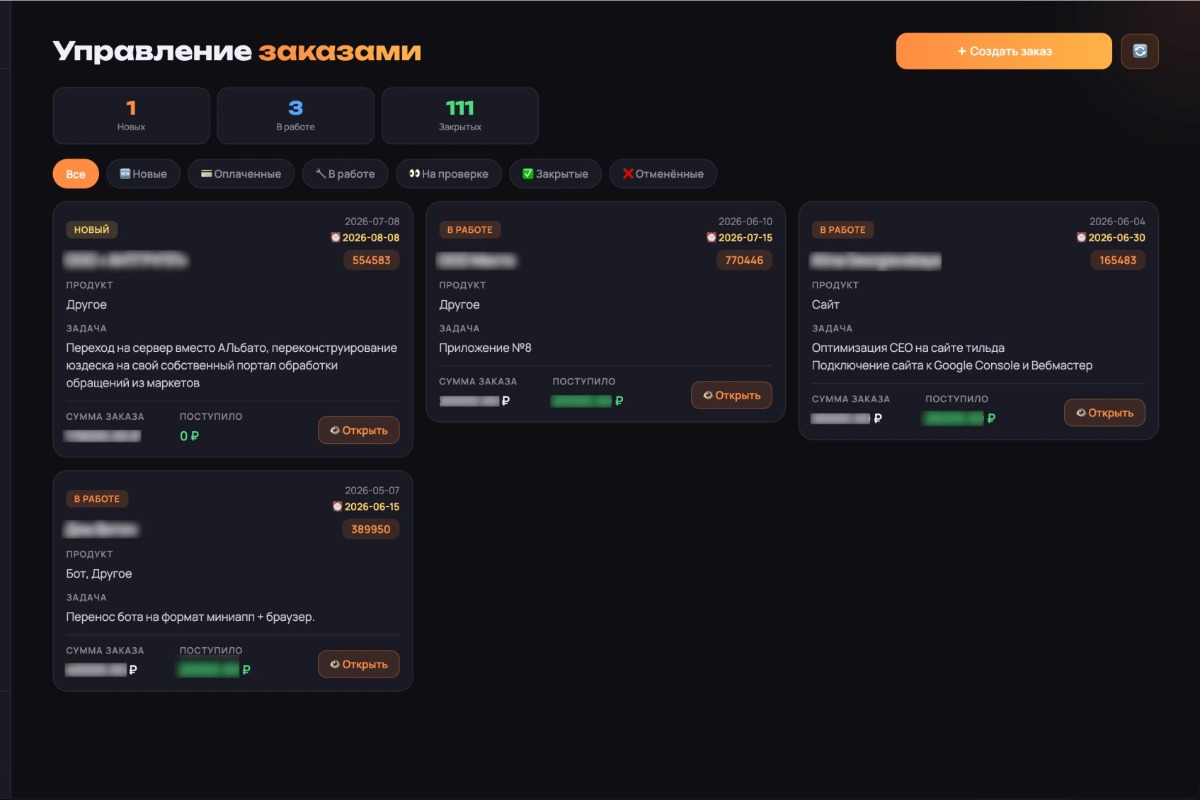The width and height of the screenshot is (1200, 800).
Task: Create a new order with Создать заказ
Action: coord(1004,51)
